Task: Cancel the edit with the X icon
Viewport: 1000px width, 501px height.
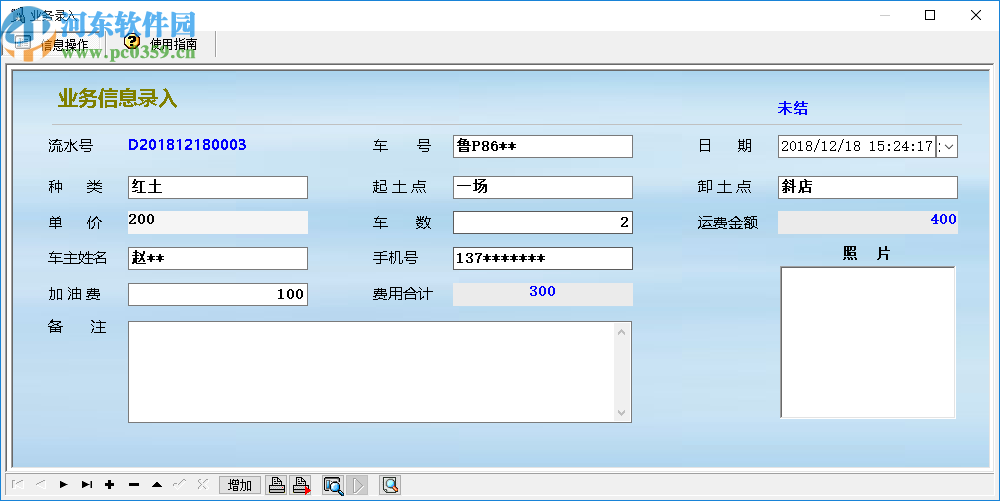Action: click(203, 485)
